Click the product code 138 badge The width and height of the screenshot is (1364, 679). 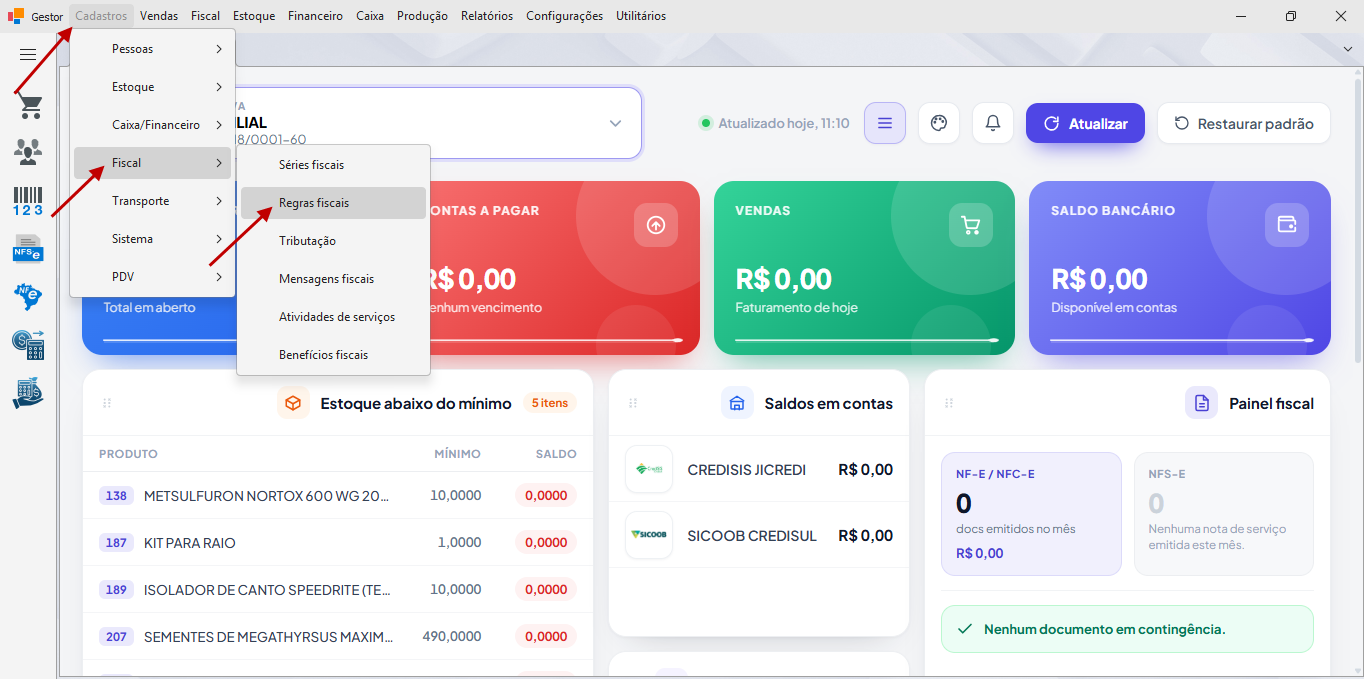pyautogui.click(x=117, y=495)
